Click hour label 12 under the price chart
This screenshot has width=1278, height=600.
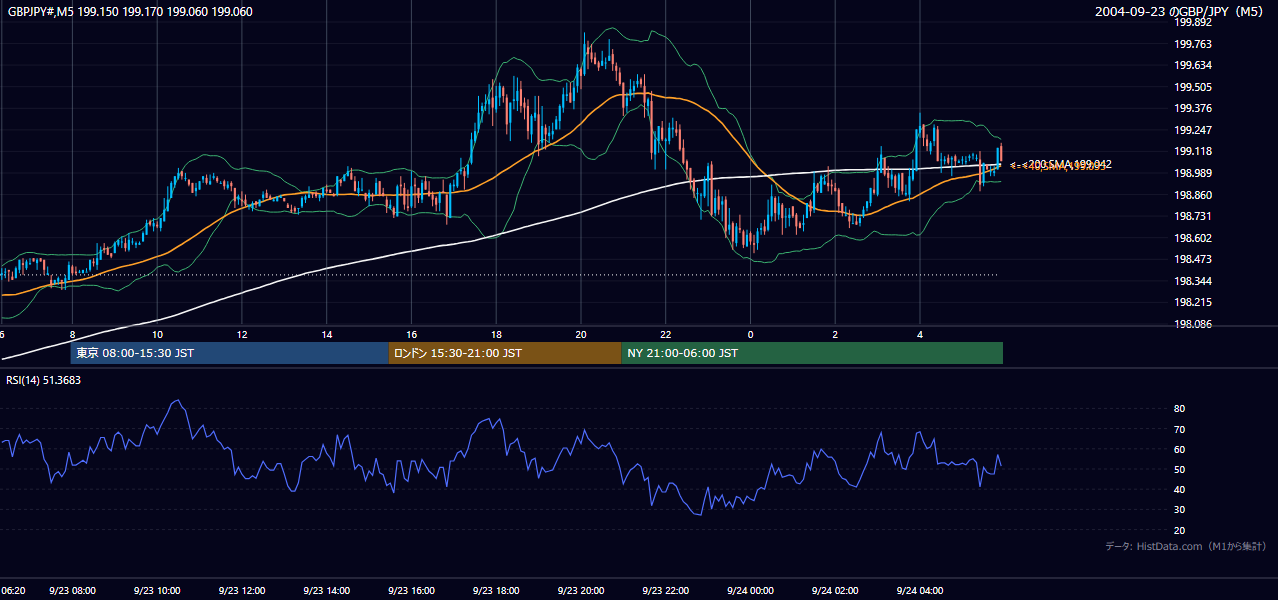pos(242,334)
